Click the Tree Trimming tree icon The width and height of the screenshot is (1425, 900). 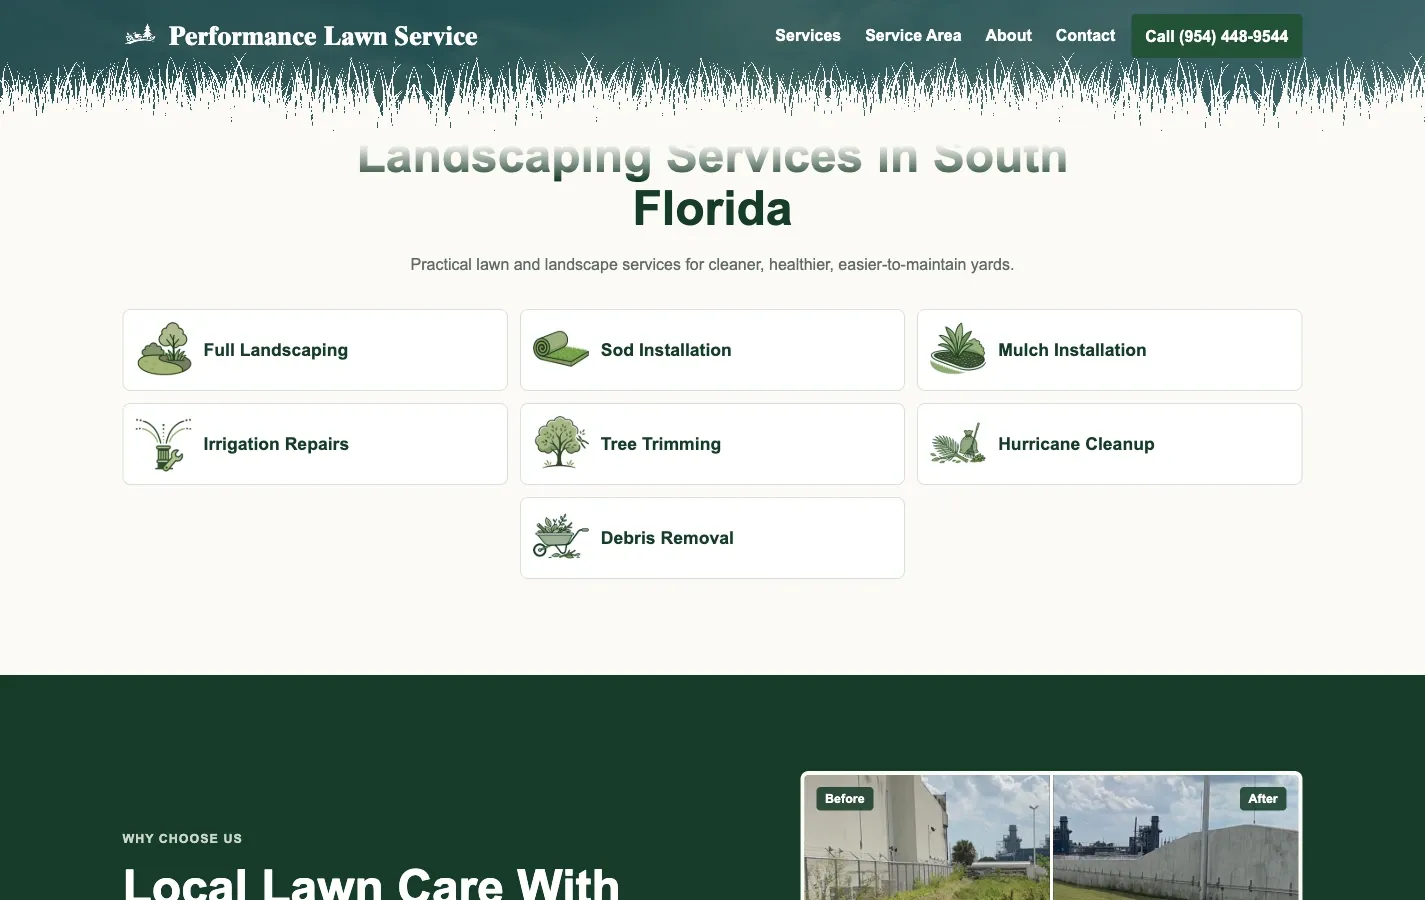click(x=561, y=443)
